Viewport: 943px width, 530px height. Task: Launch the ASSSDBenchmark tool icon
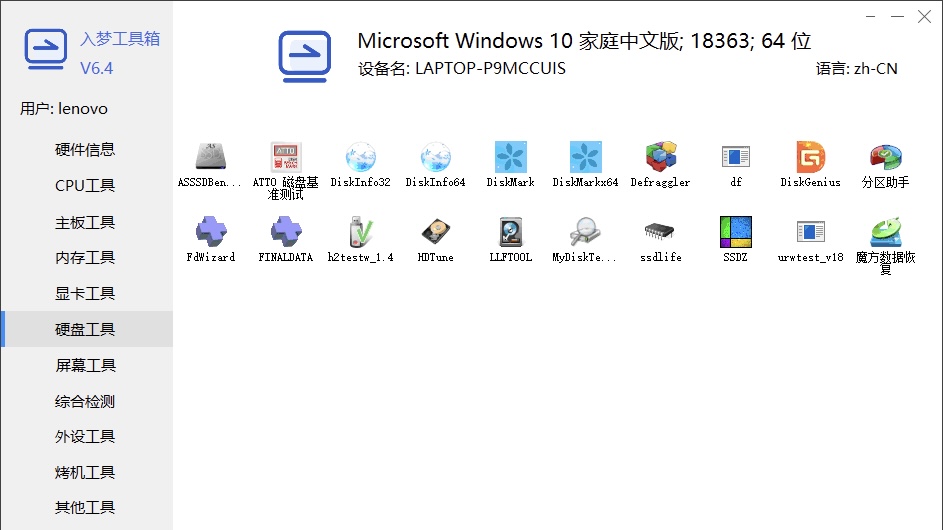(210, 157)
